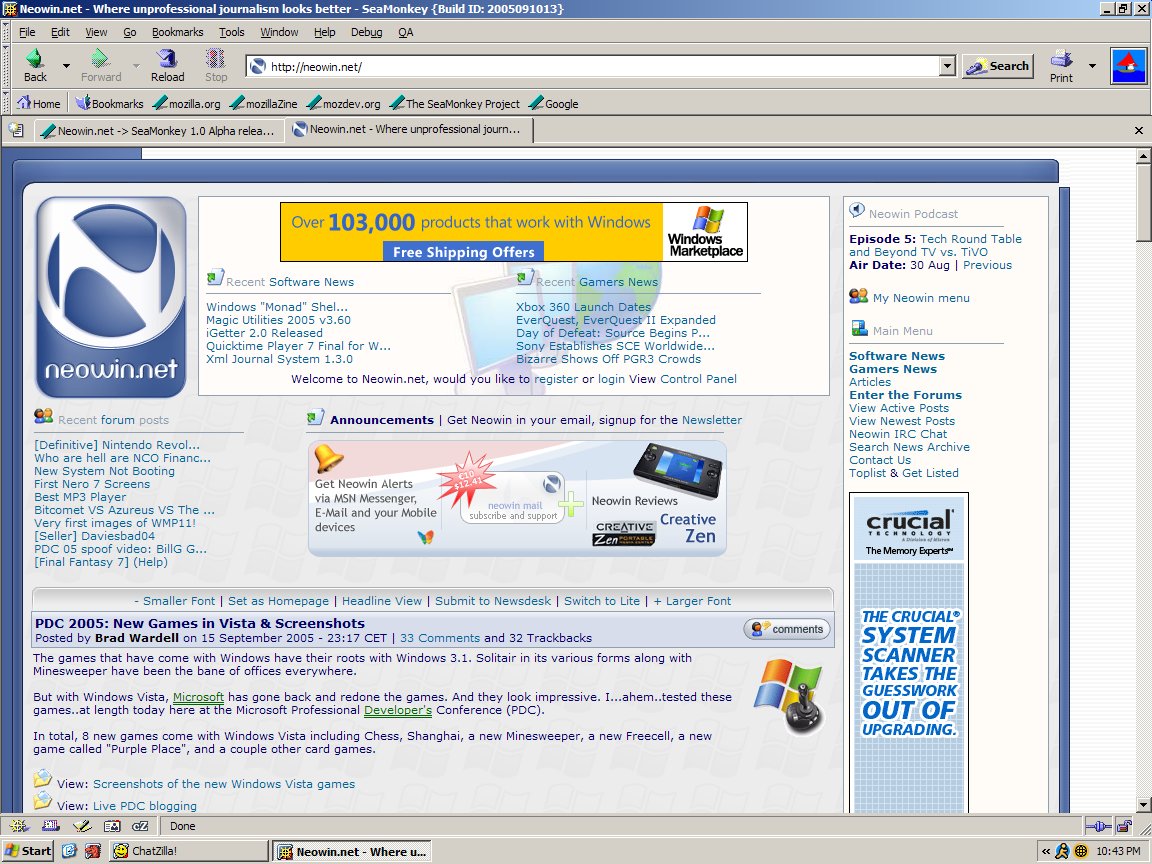
Task: Click the comments bubble on the PDC article
Action: click(786, 628)
